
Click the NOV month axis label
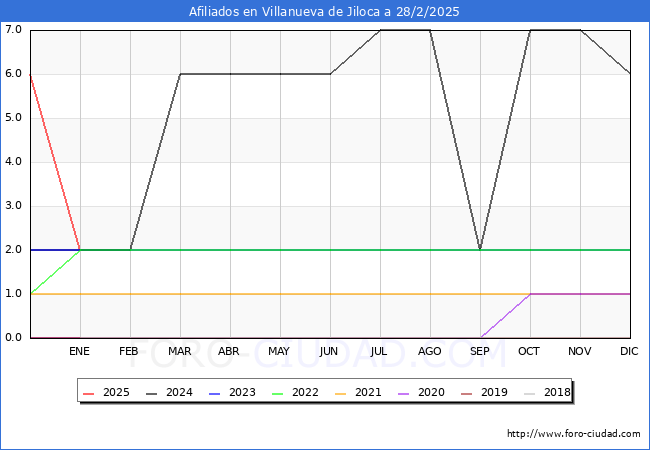(x=580, y=351)
